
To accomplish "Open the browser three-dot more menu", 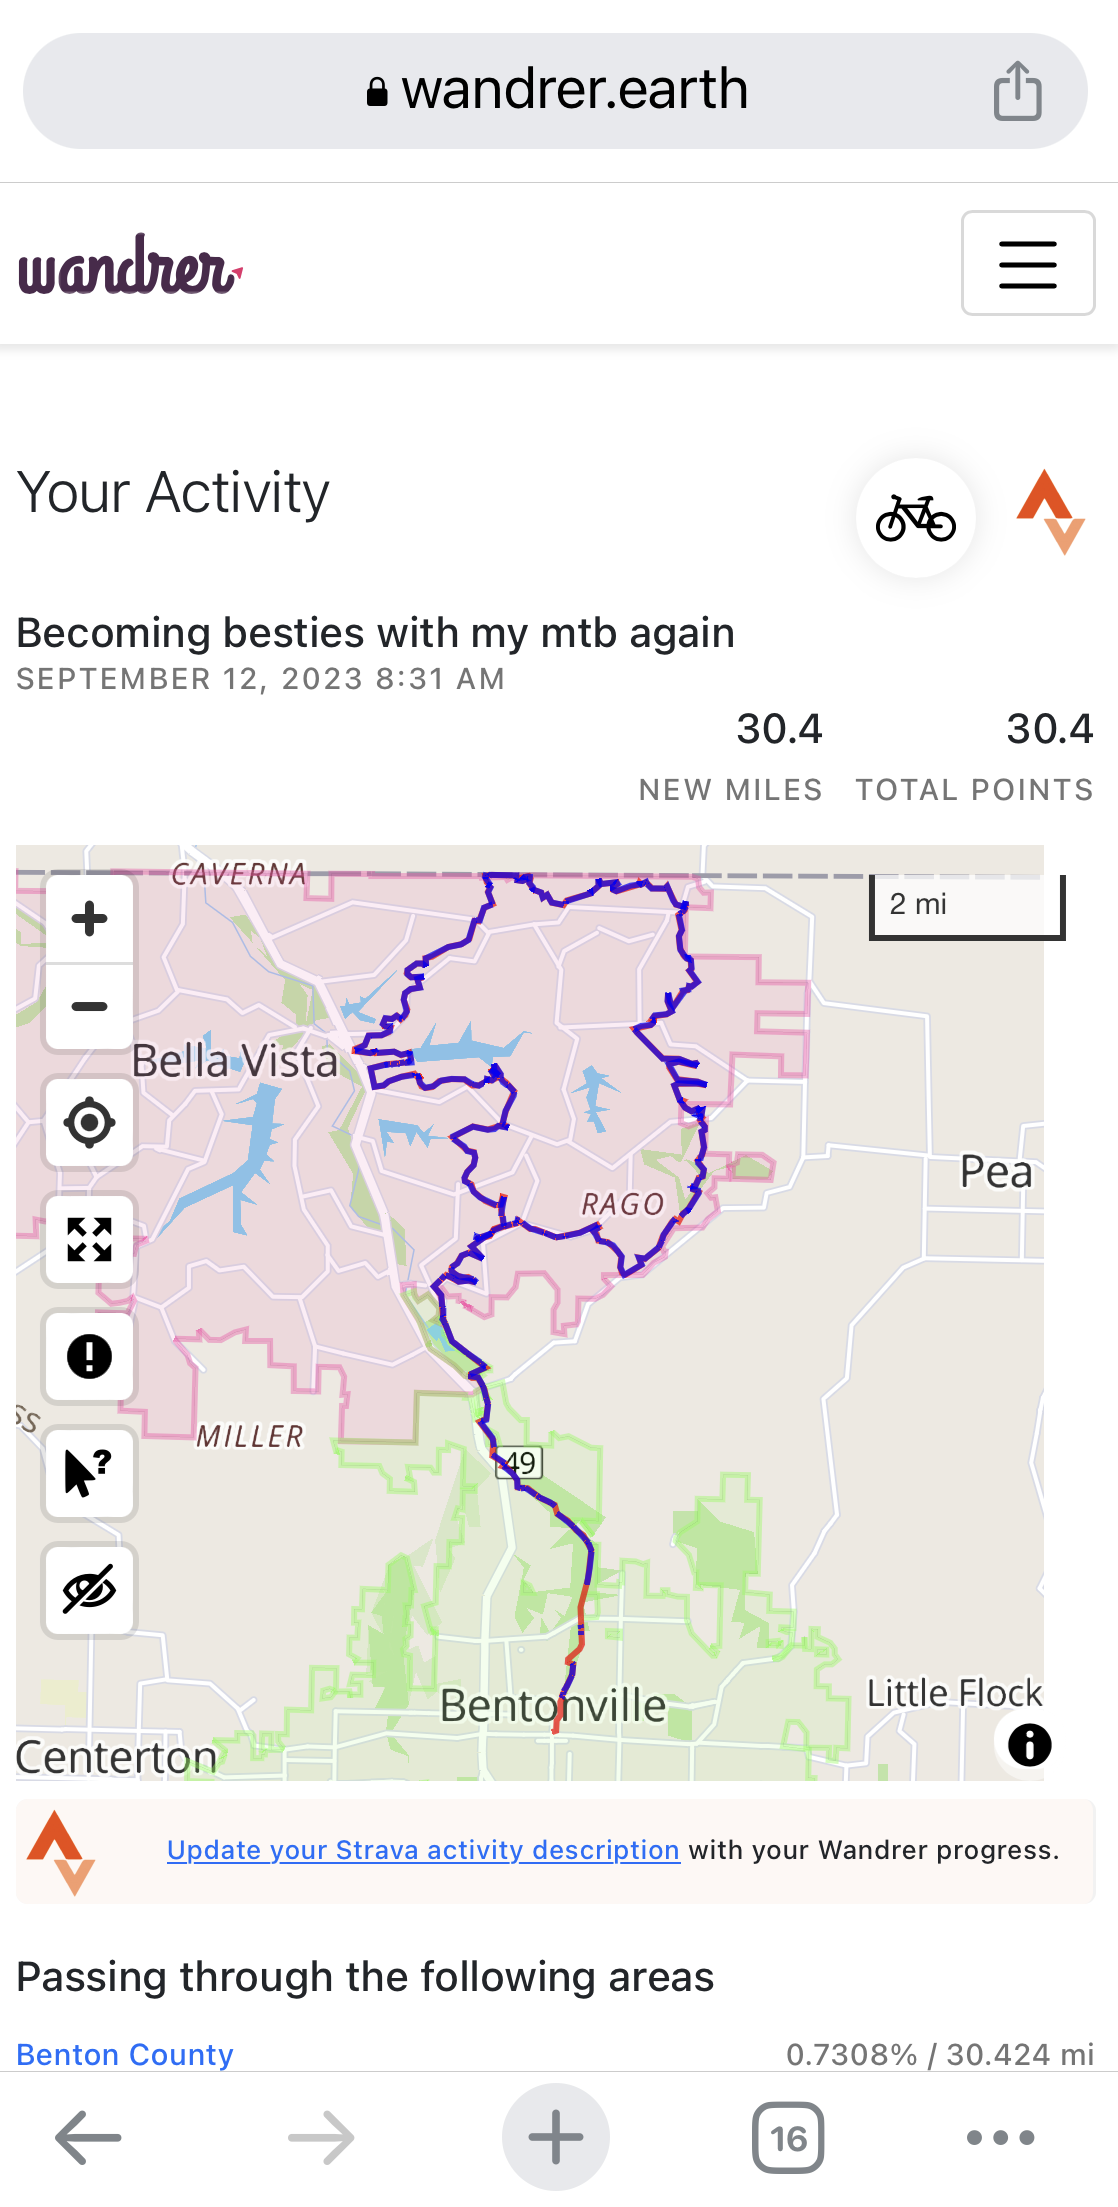I will pyautogui.click(x=1000, y=2138).
